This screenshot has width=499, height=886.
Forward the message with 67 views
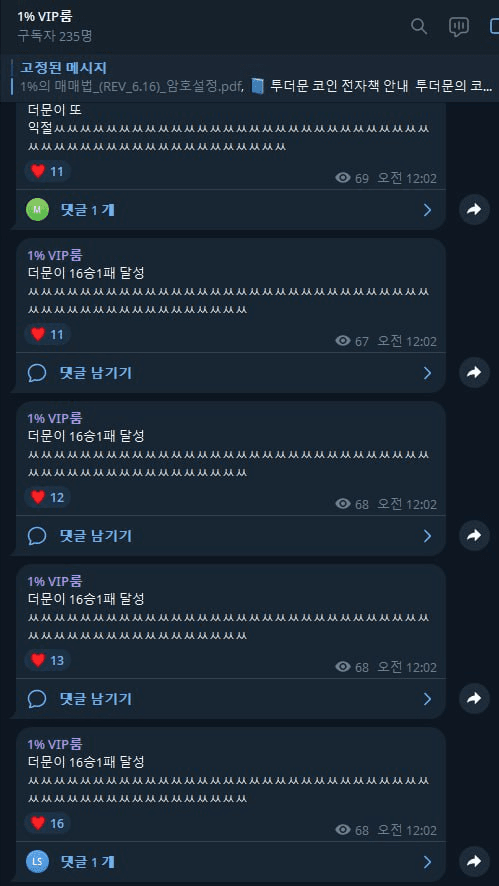(474, 372)
